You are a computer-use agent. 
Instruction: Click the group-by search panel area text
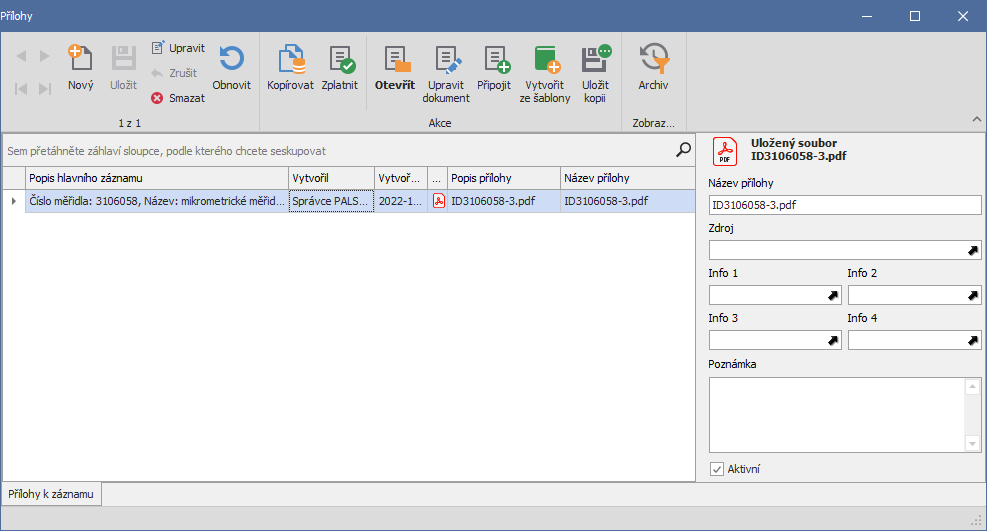(167, 151)
